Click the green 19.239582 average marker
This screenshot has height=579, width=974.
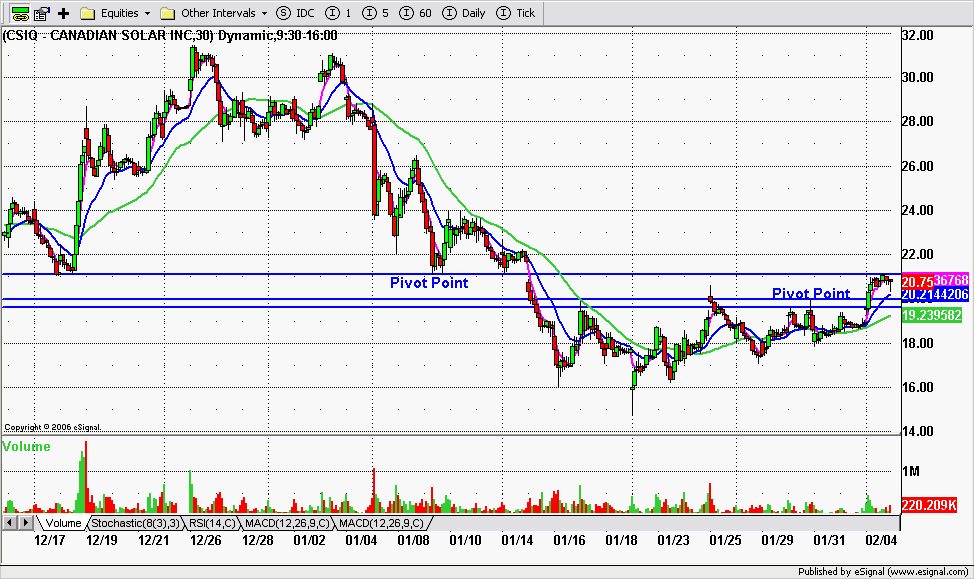(x=932, y=316)
